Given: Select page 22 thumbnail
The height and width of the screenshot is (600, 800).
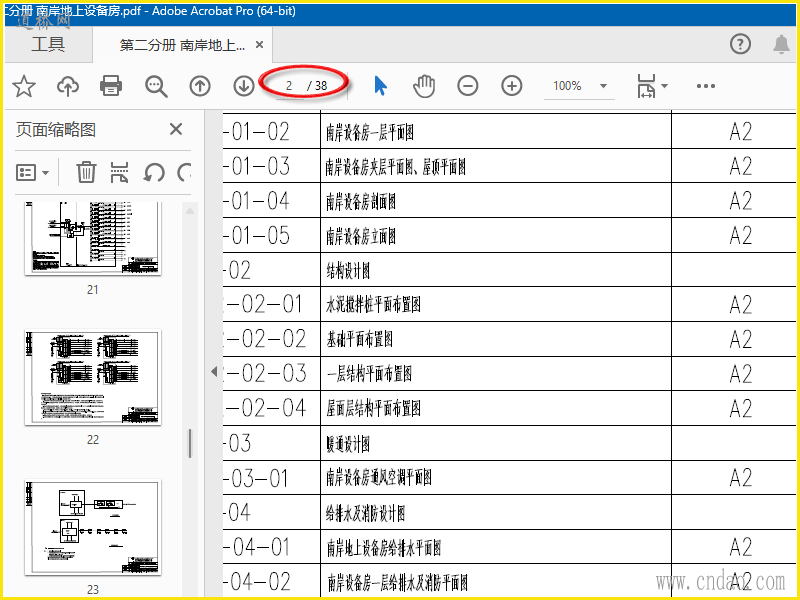Looking at the screenshot, I should coord(93,378).
